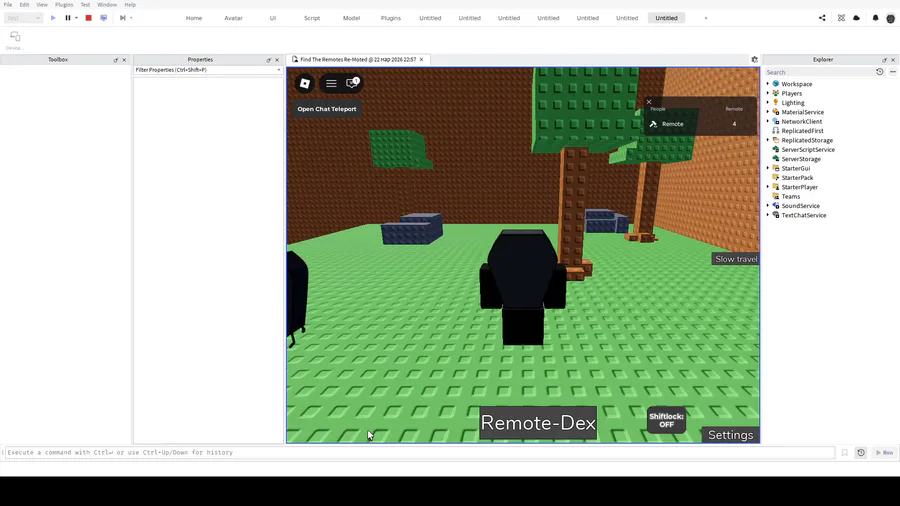The width and height of the screenshot is (900, 506).
Task: Expand the MaterialService node
Action: [x=768, y=112]
